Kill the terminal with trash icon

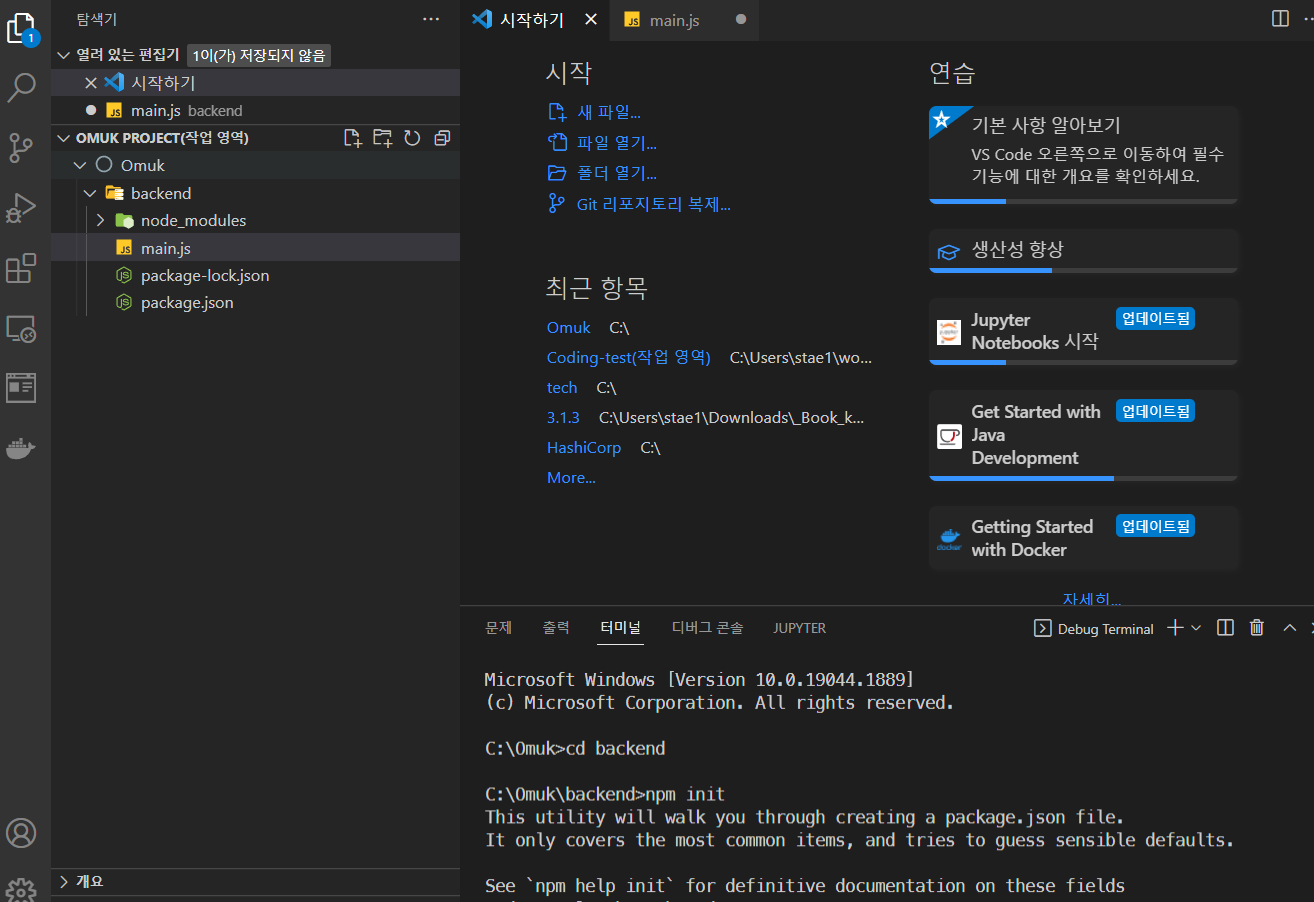tap(1257, 628)
